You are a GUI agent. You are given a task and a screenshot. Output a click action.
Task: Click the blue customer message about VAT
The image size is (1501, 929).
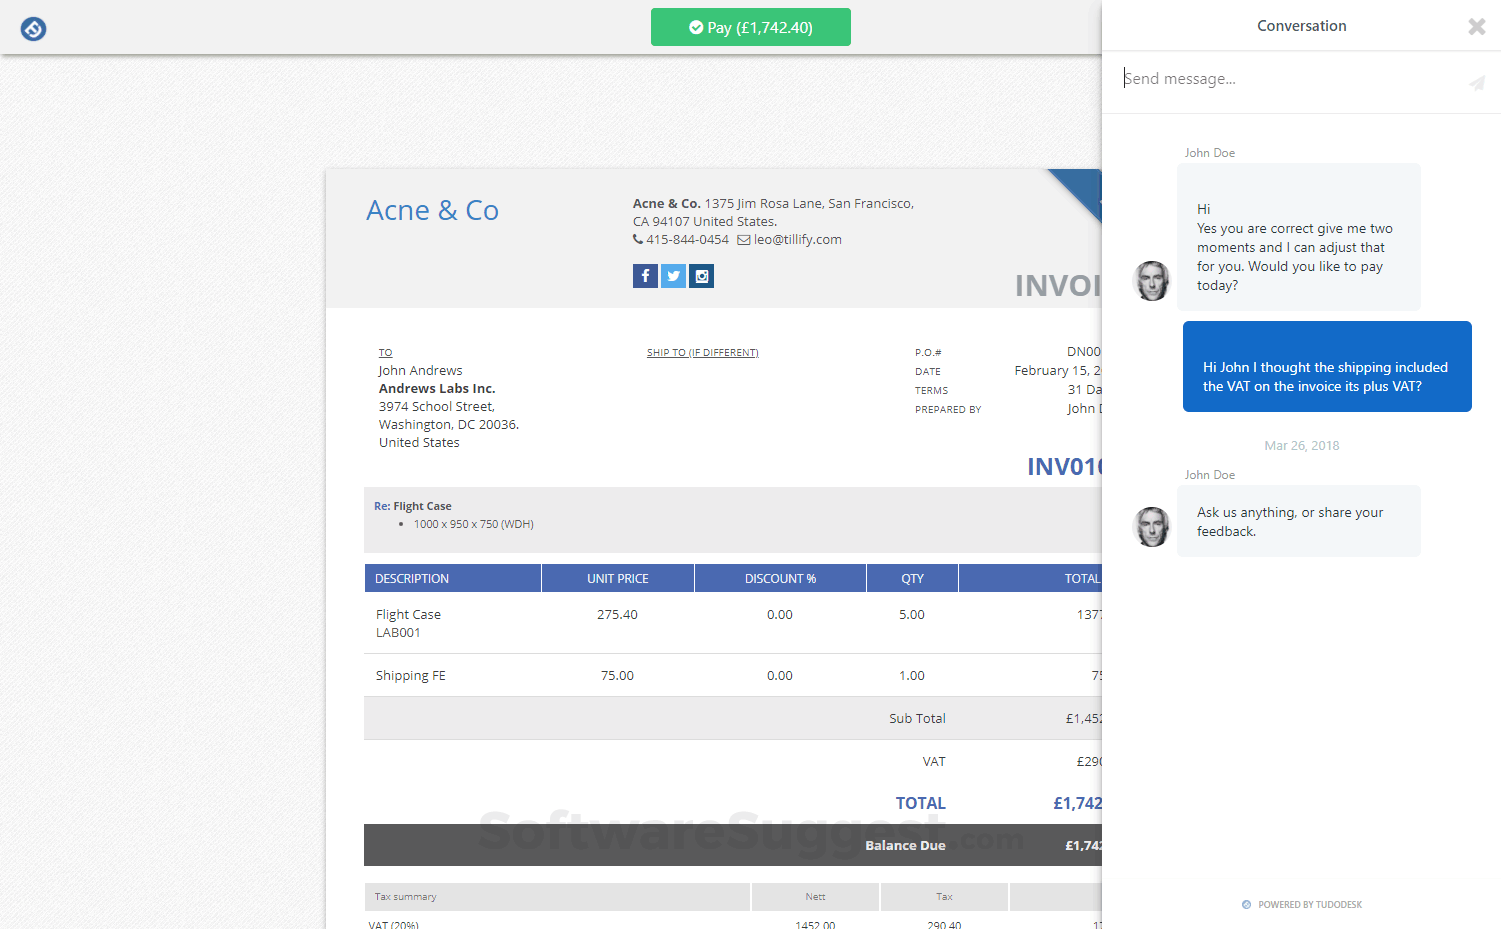pyautogui.click(x=1327, y=366)
